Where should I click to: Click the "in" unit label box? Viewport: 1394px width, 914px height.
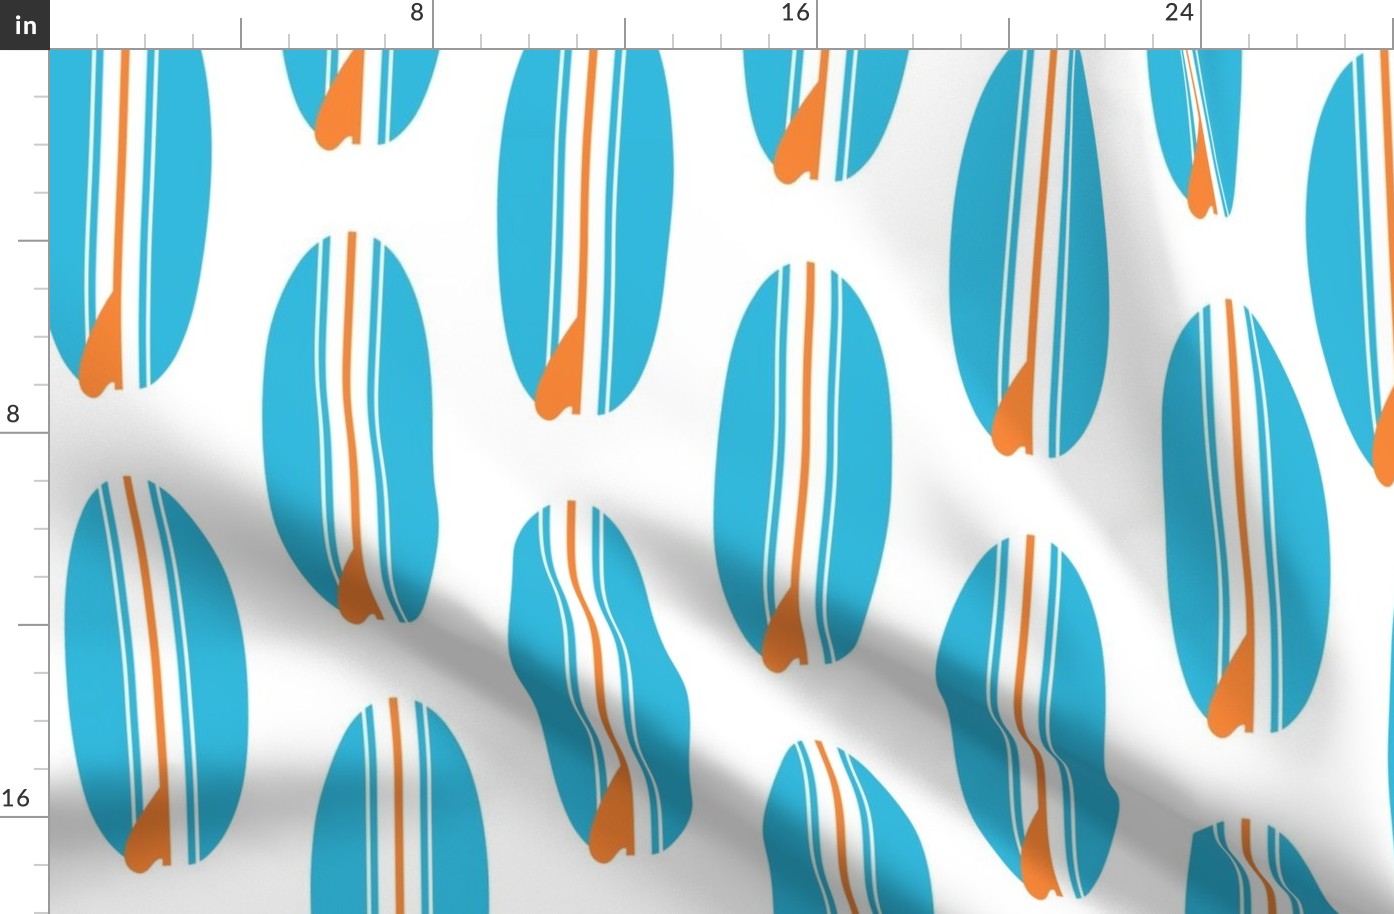coord(24,24)
